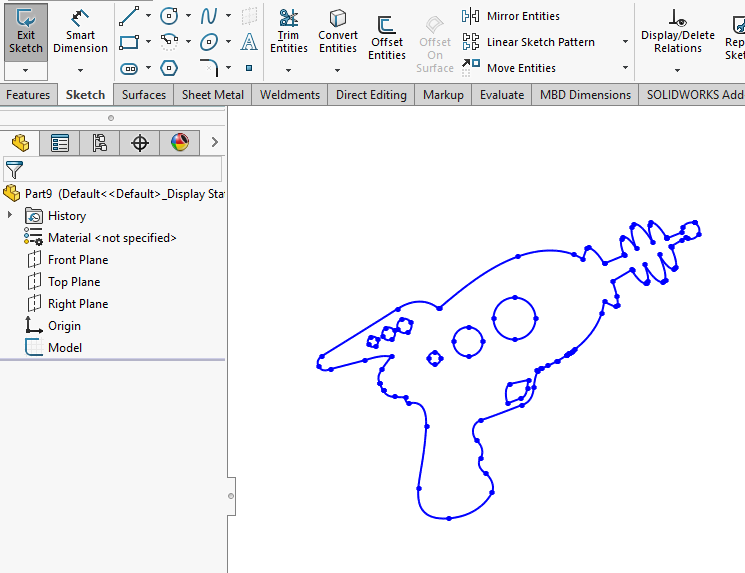
Task: Select the Spline sketch tool
Action: tap(209, 16)
